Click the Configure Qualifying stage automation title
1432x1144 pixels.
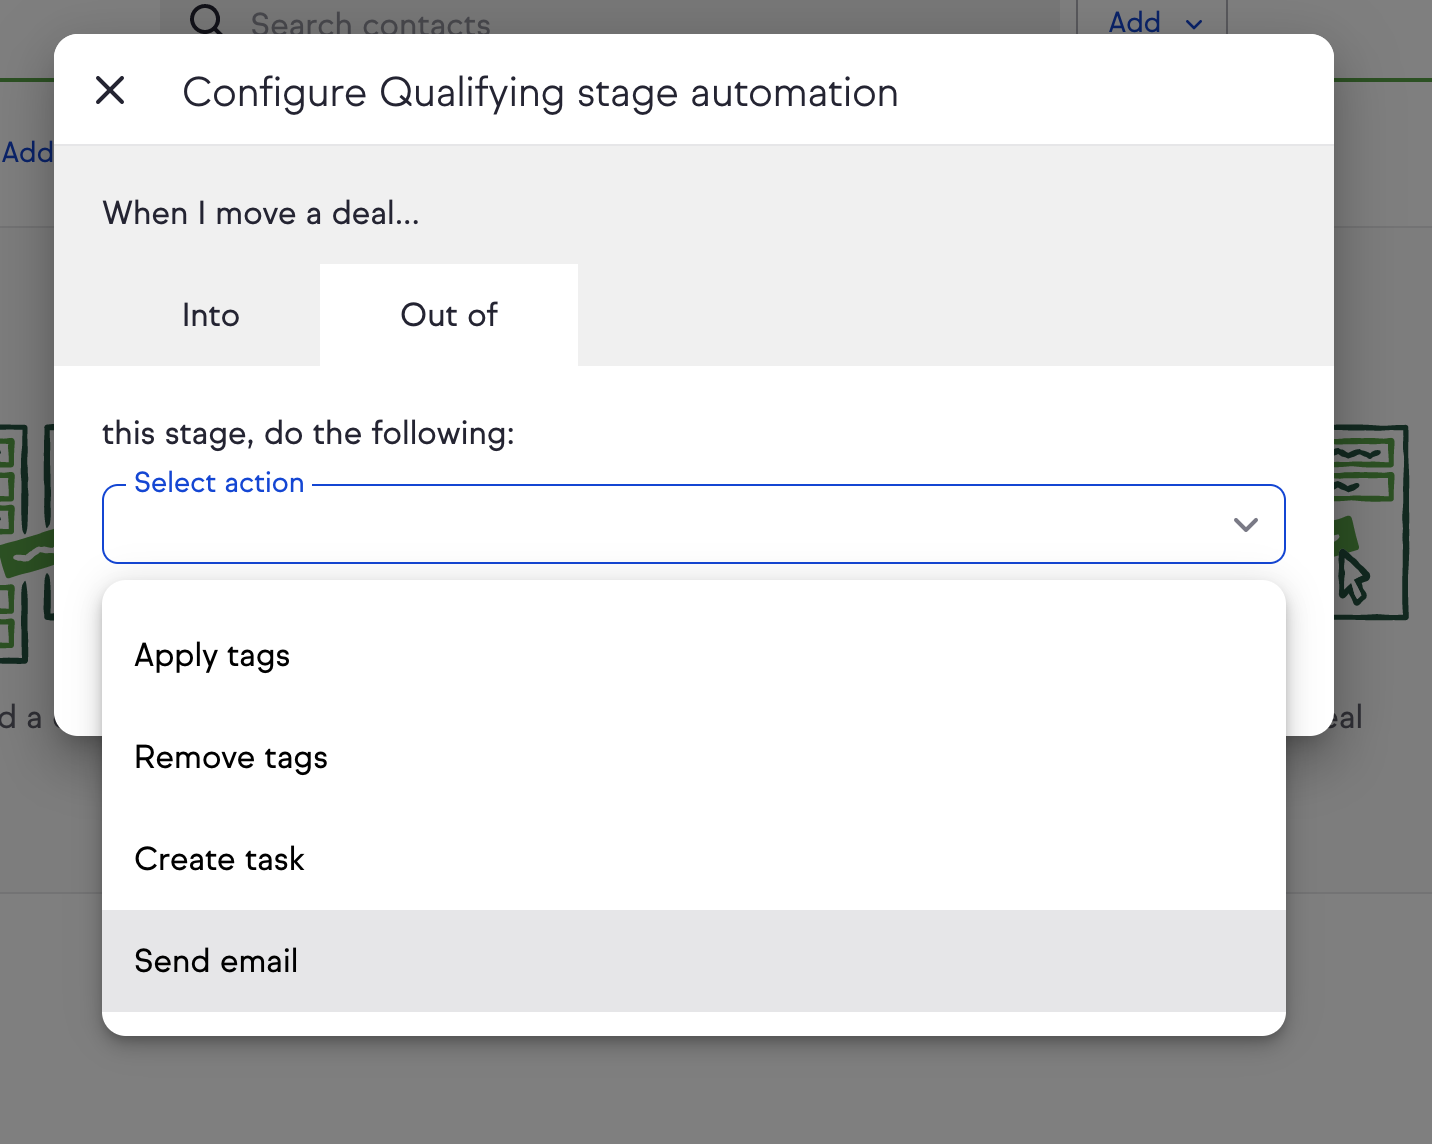[540, 93]
